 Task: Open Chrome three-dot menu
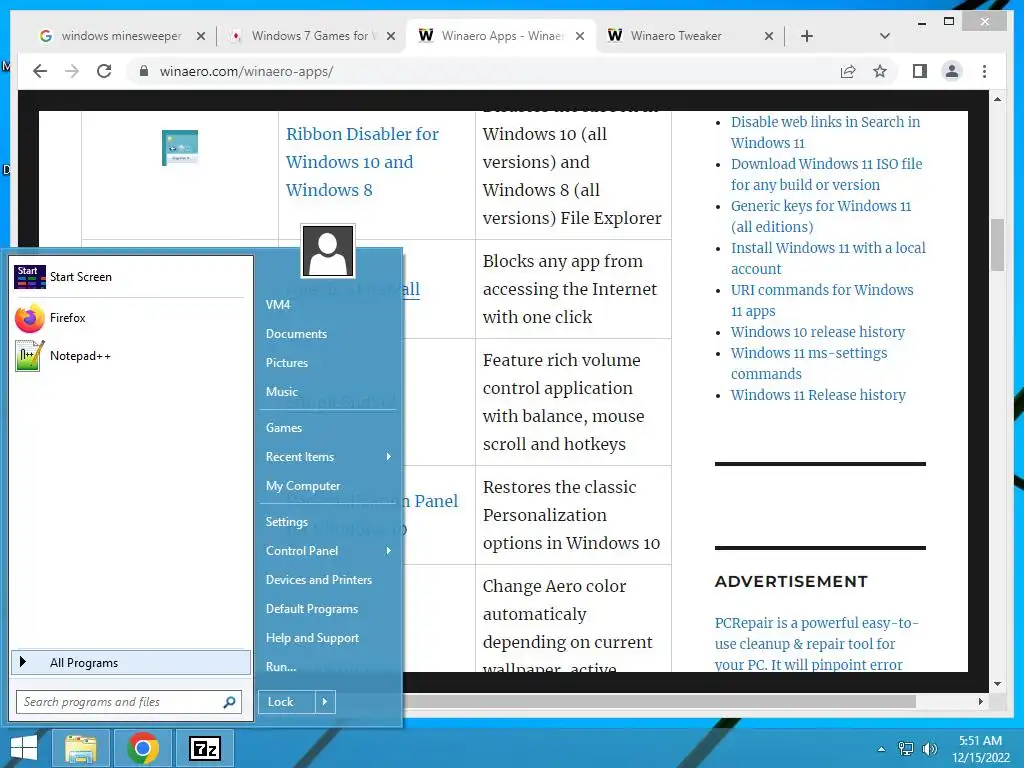984,71
